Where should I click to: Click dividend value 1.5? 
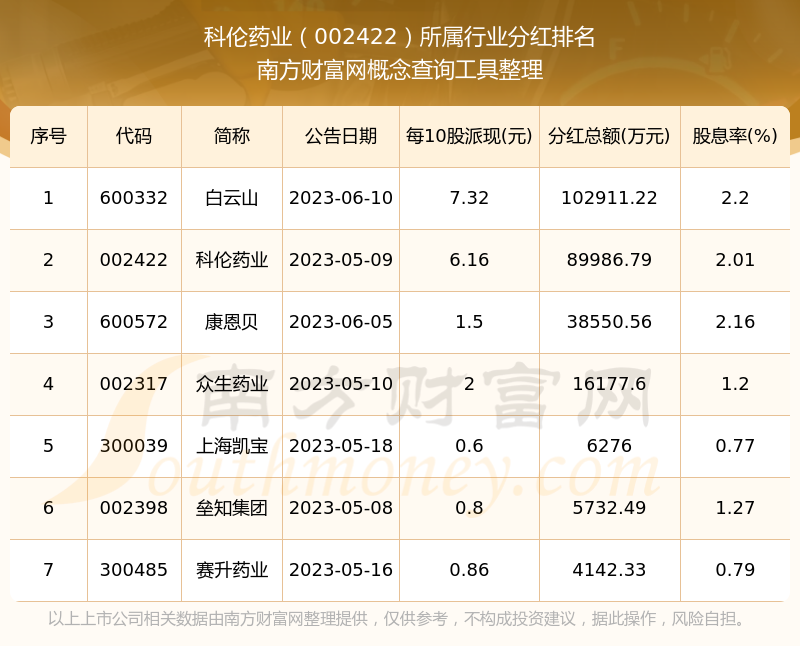(469, 322)
